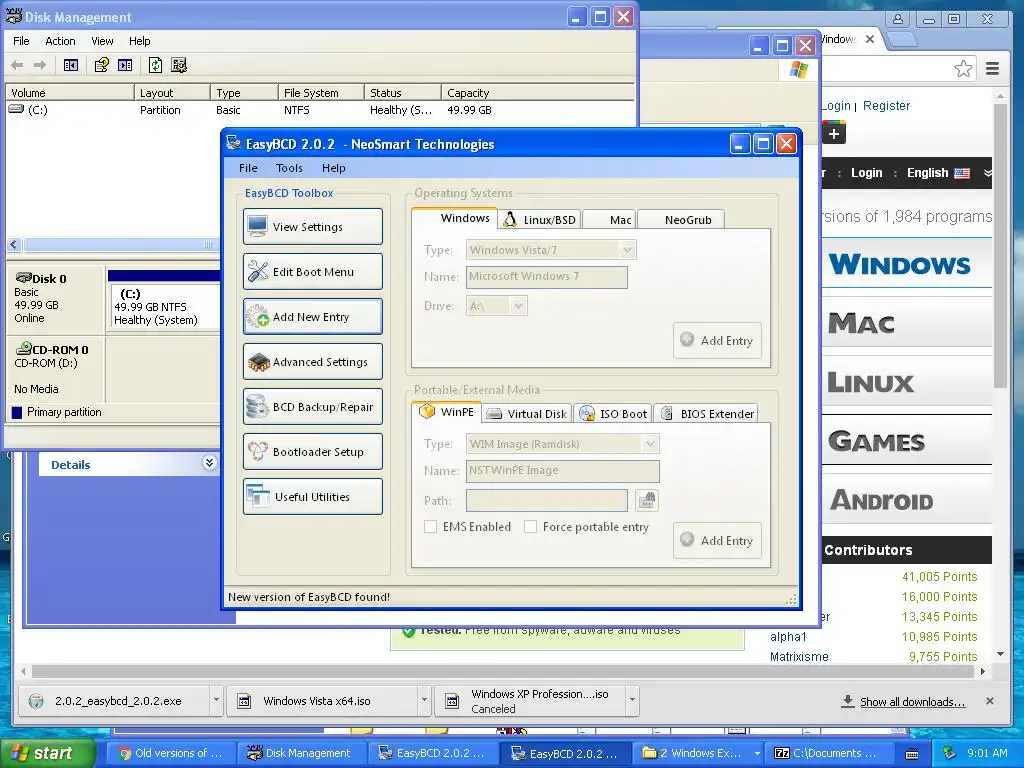Click the Path input field in WinPE tab
The height and width of the screenshot is (768, 1024).
coord(547,501)
